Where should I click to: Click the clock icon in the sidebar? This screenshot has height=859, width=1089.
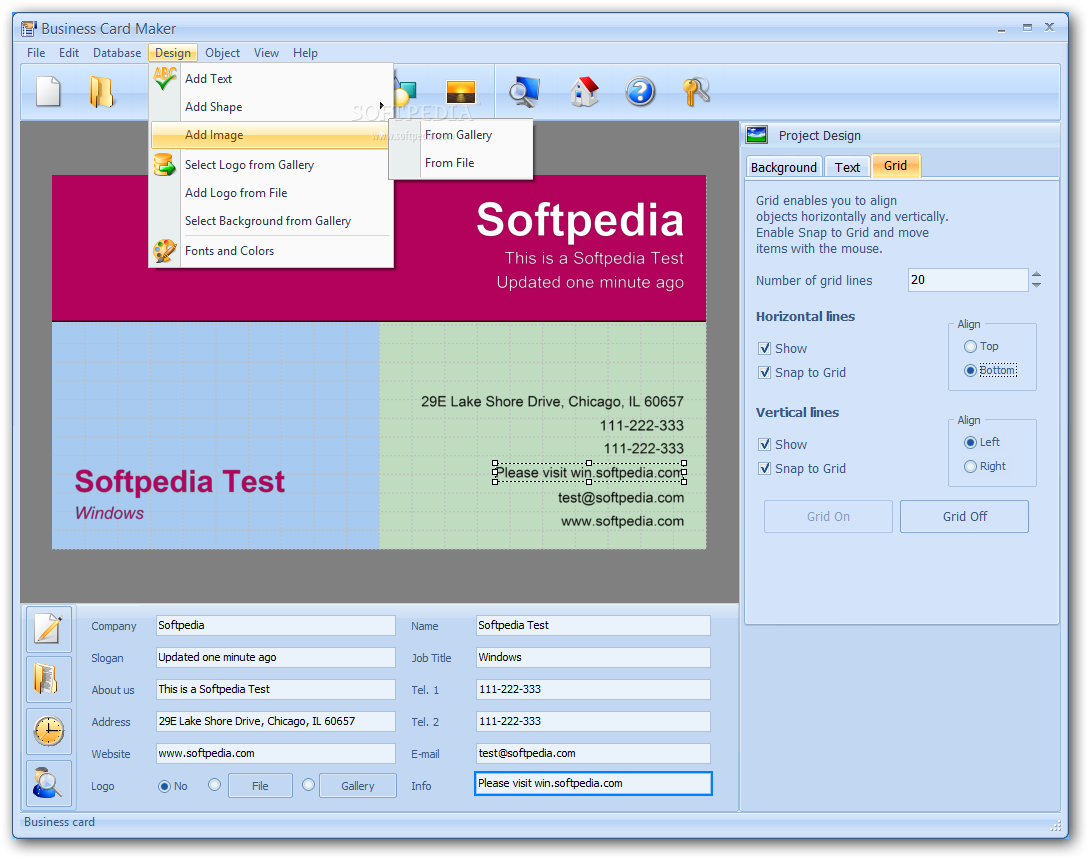point(49,731)
